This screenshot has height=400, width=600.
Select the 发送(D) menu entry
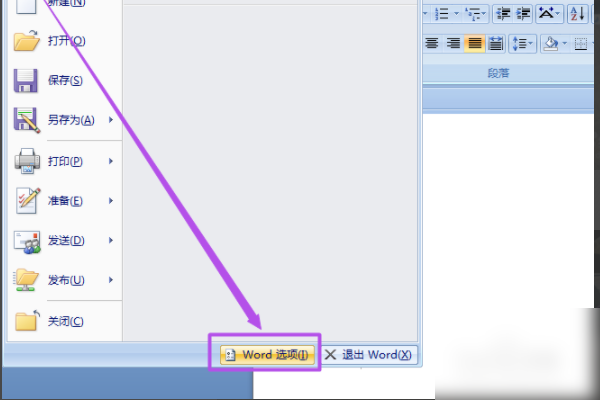(x=65, y=240)
